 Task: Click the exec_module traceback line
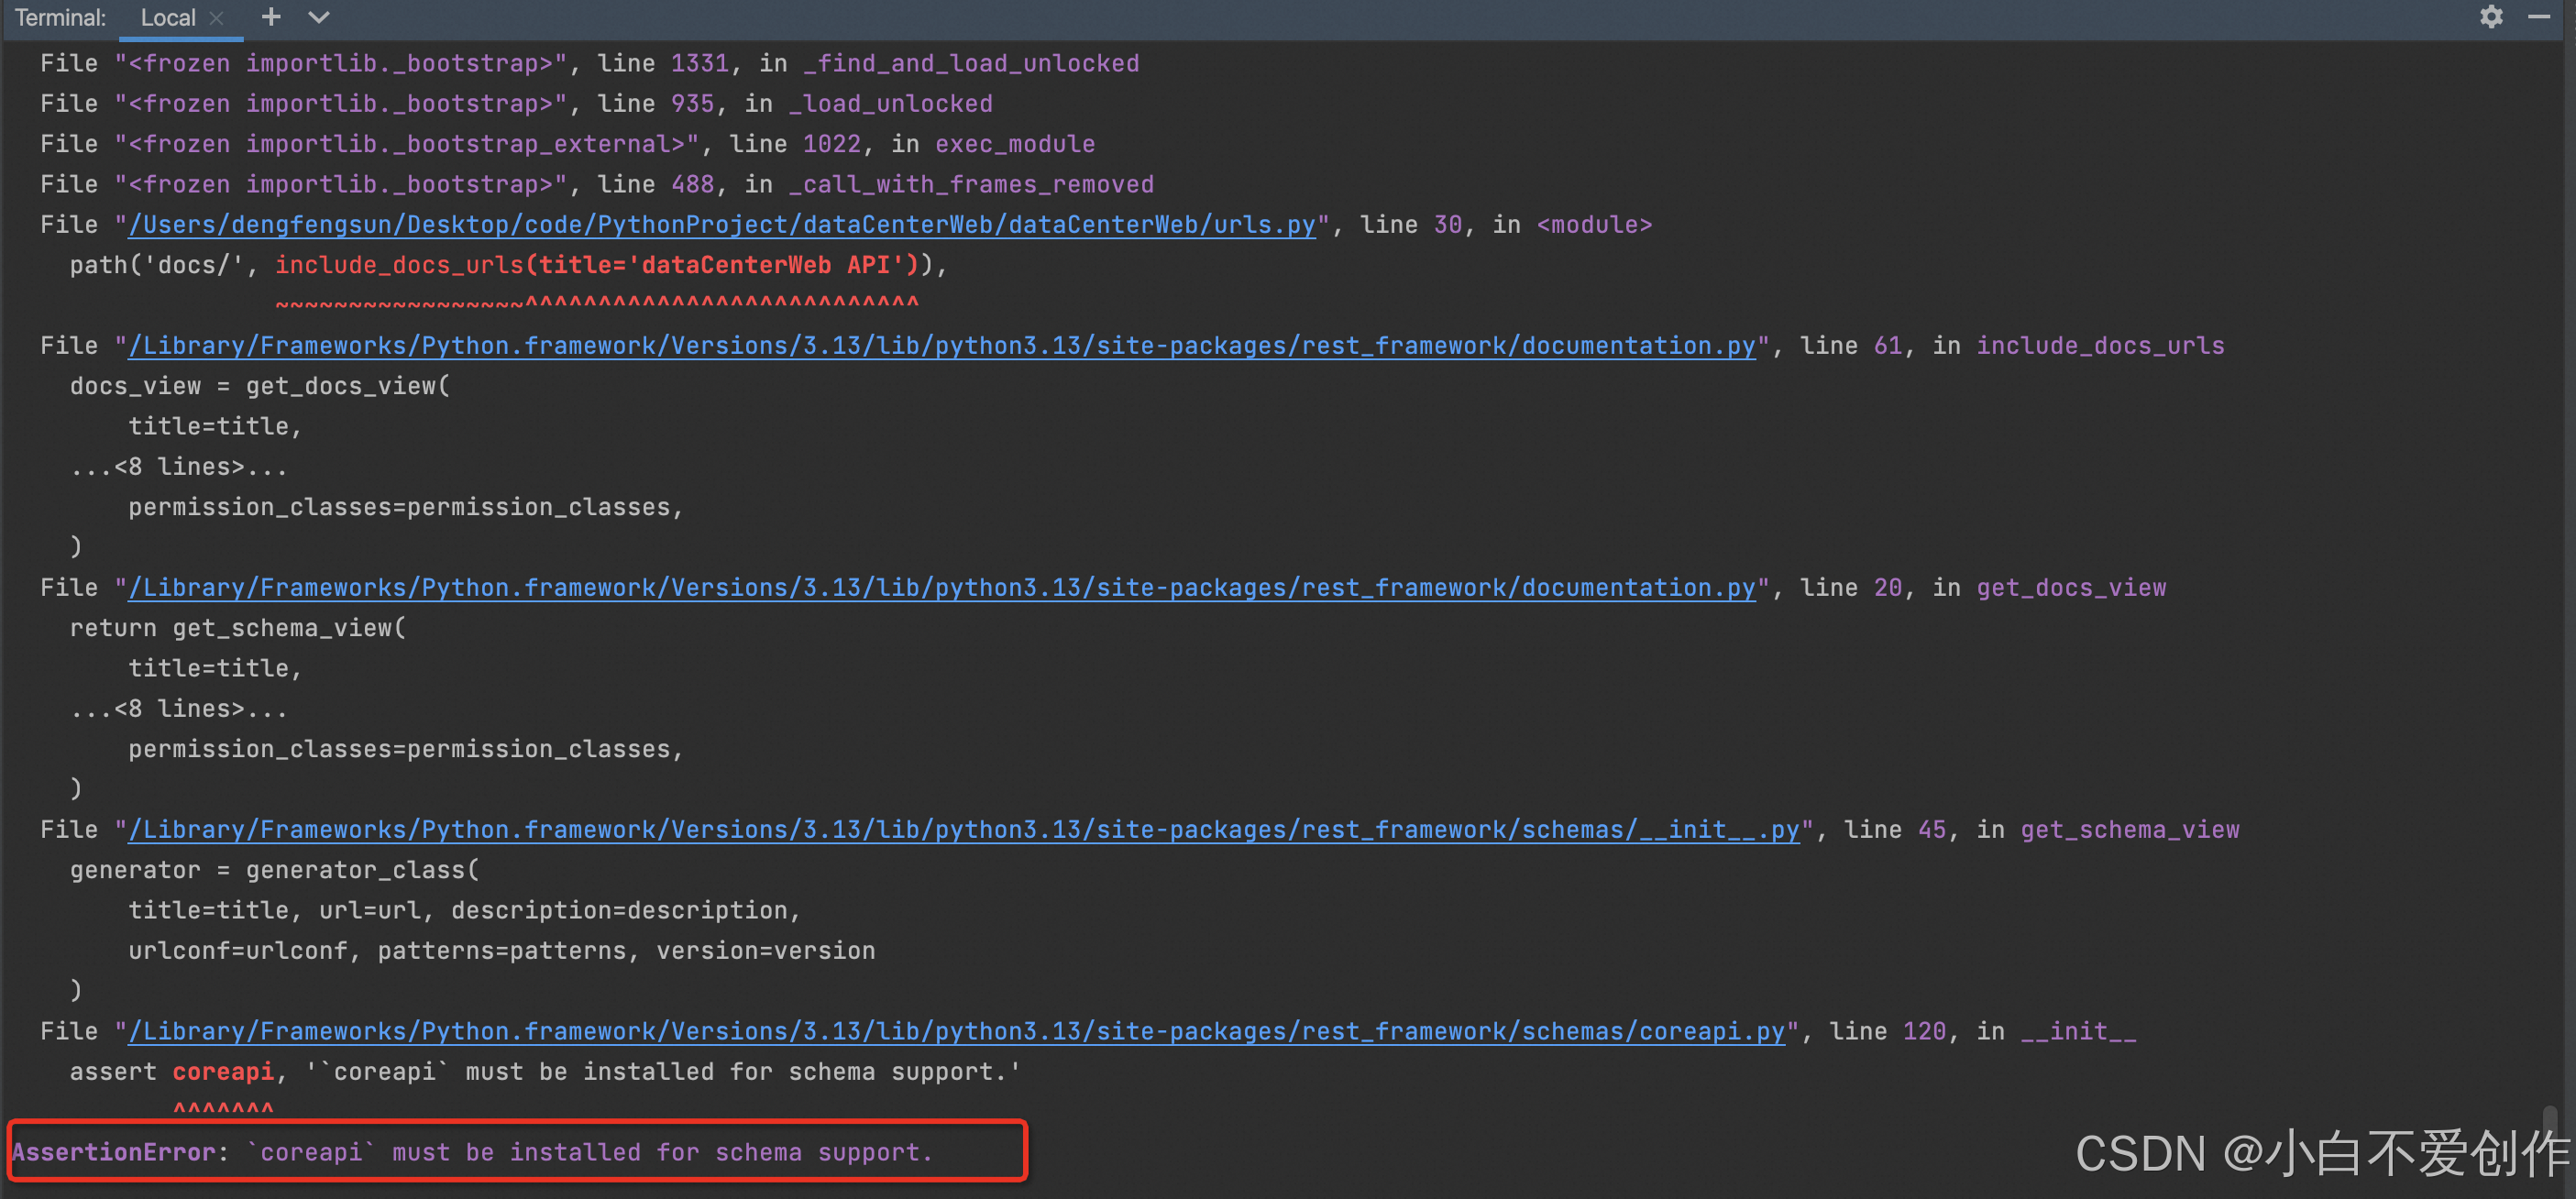click(x=567, y=144)
